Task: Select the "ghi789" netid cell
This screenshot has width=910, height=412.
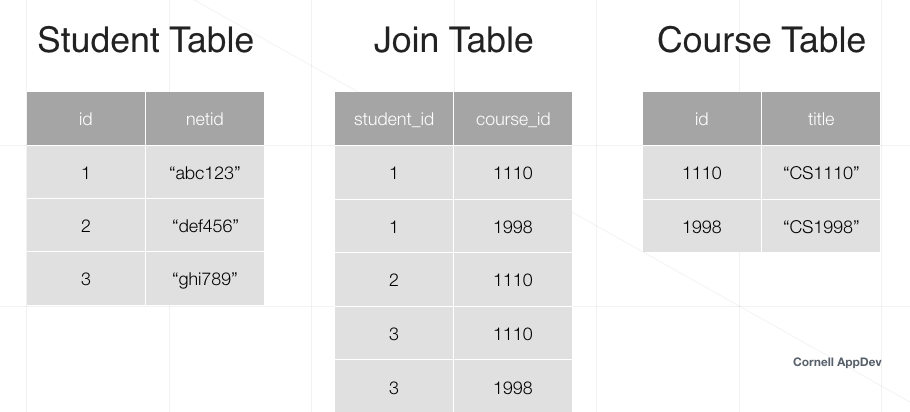Action: (205, 279)
